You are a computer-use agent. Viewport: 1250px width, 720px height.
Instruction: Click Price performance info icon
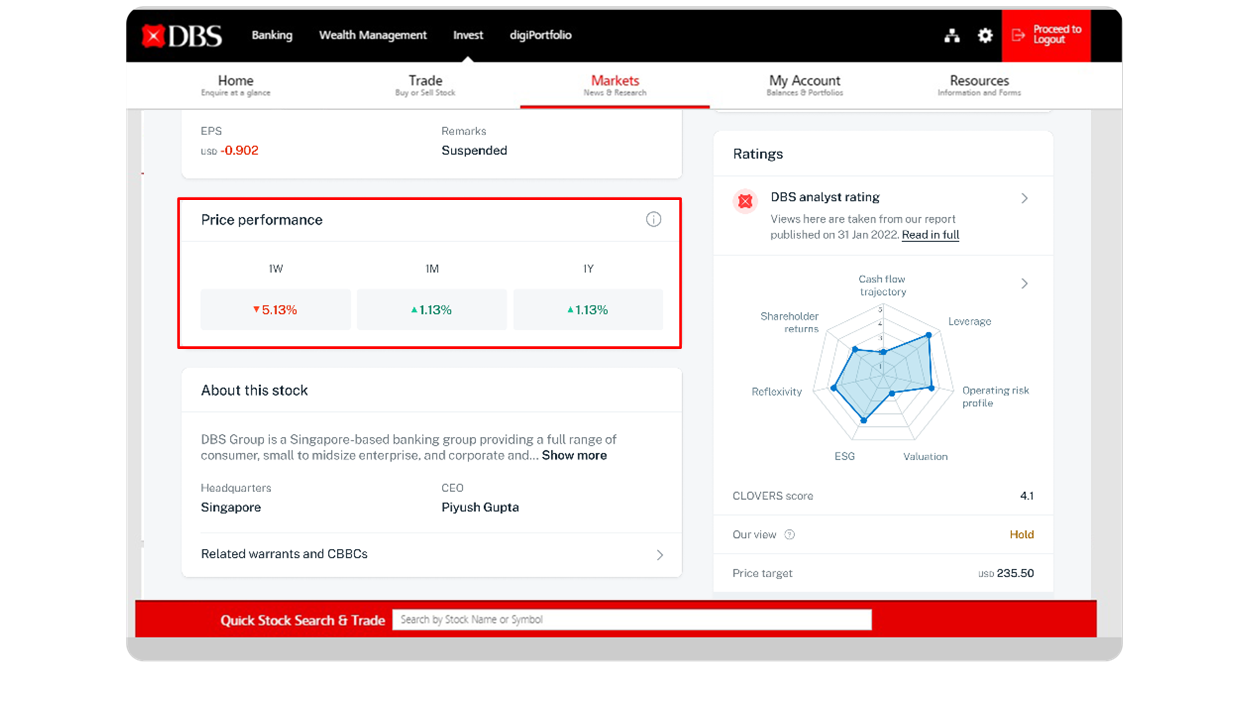(654, 220)
